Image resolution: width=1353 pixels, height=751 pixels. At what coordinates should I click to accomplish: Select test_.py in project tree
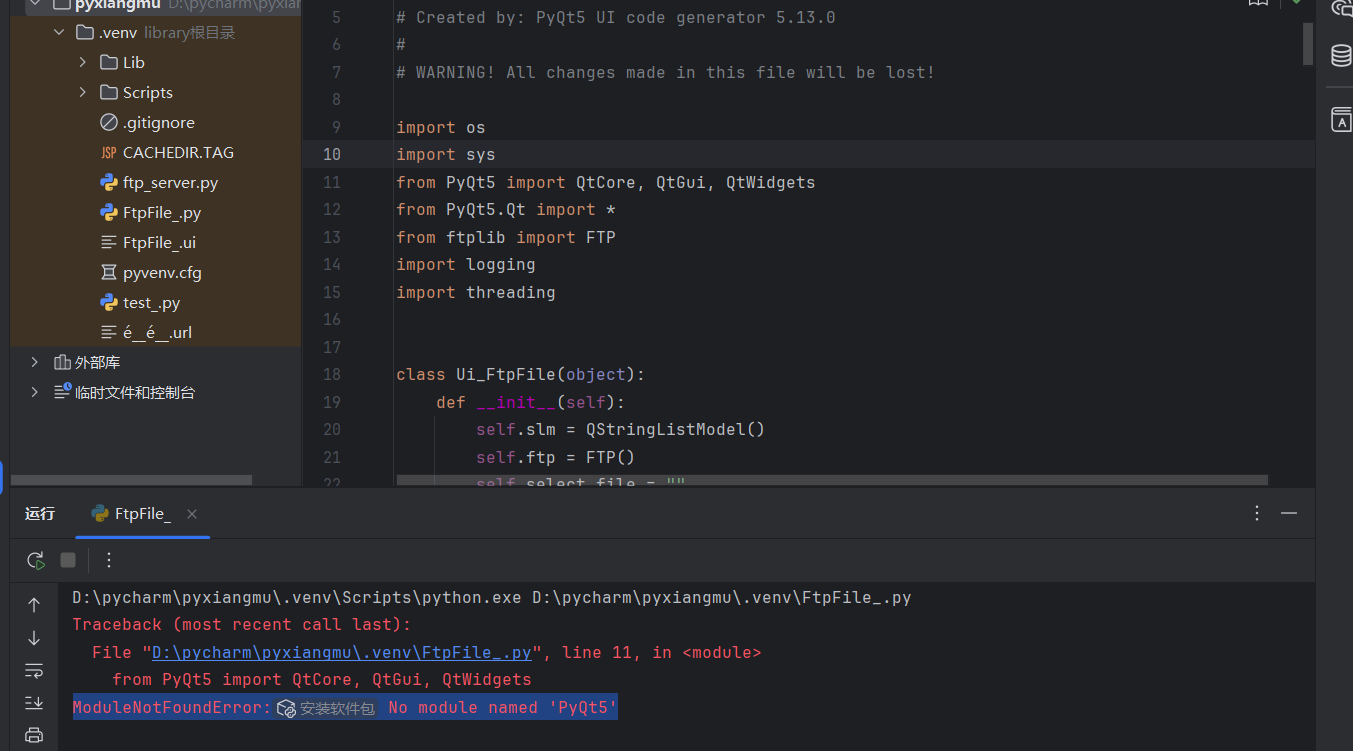pyautogui.click(x=155, y=302)
